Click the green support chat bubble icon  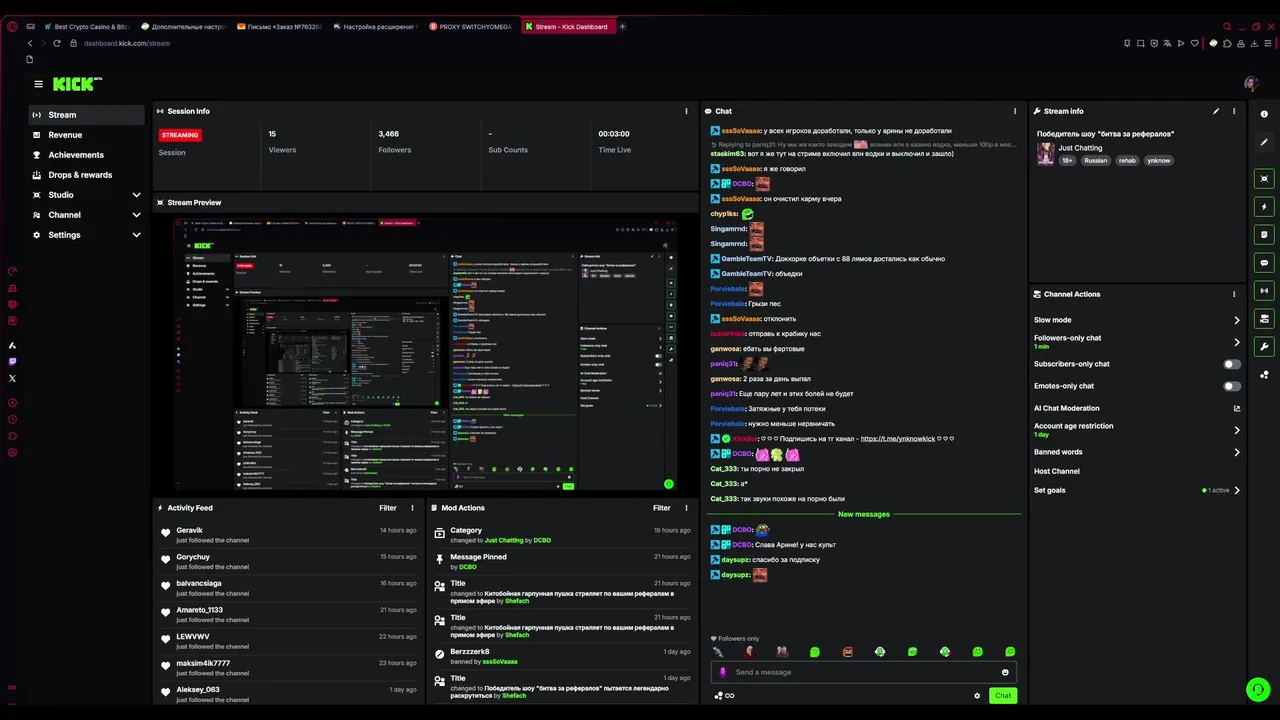[x=1257, y=689]
